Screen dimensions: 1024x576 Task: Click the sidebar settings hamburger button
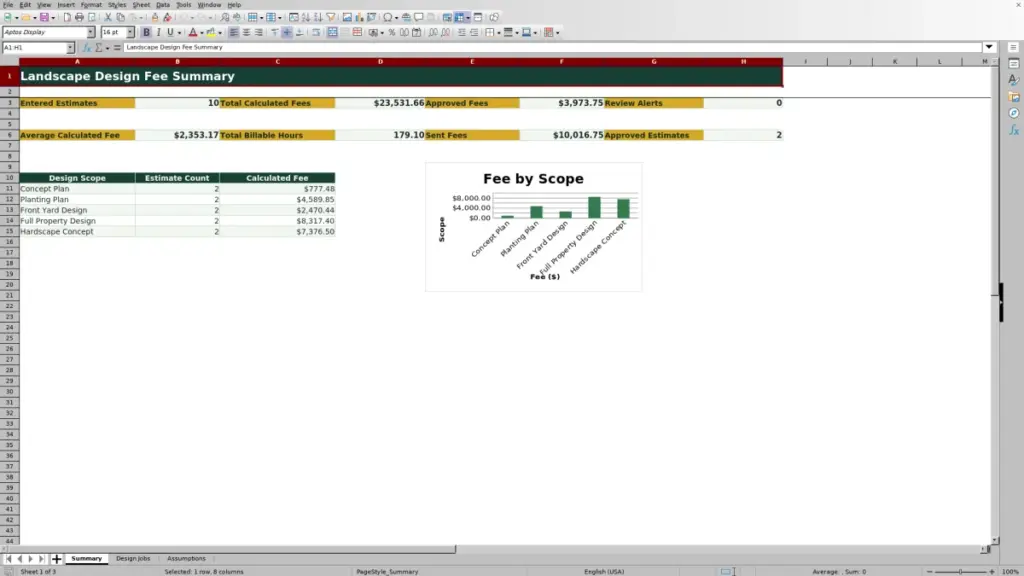(x=1014, y=47)
